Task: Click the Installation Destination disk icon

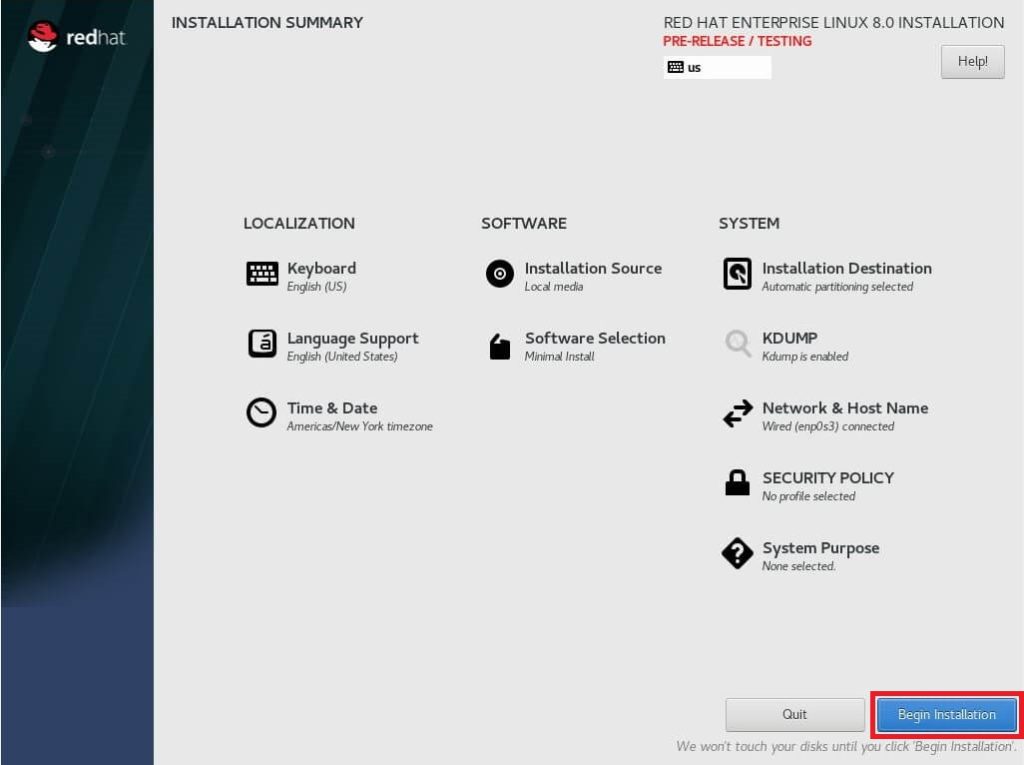Action: [737, 274]
